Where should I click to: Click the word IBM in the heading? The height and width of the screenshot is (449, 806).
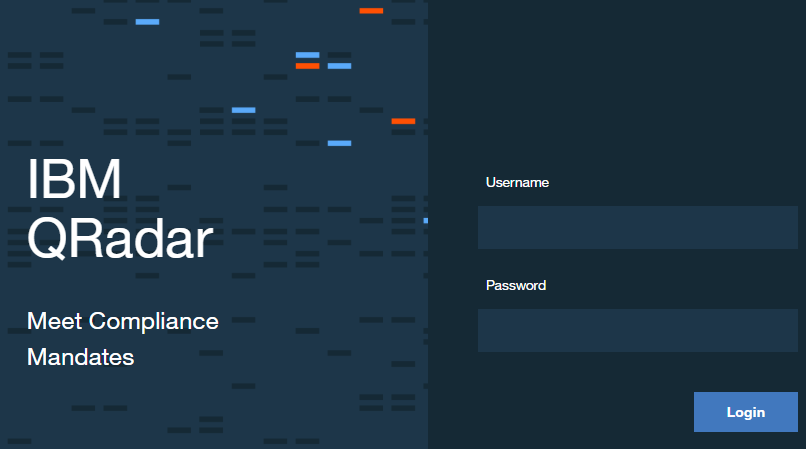pos(74,179)
